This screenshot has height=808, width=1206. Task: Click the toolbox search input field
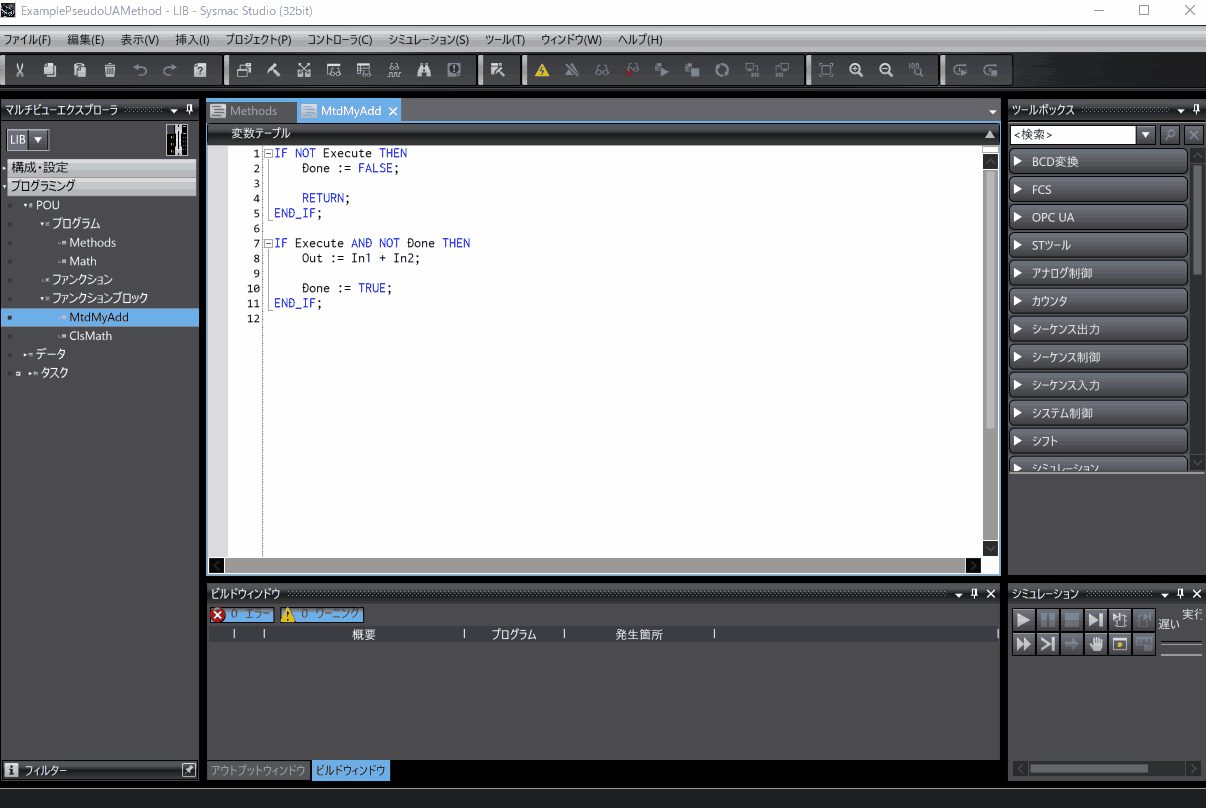1072,134
